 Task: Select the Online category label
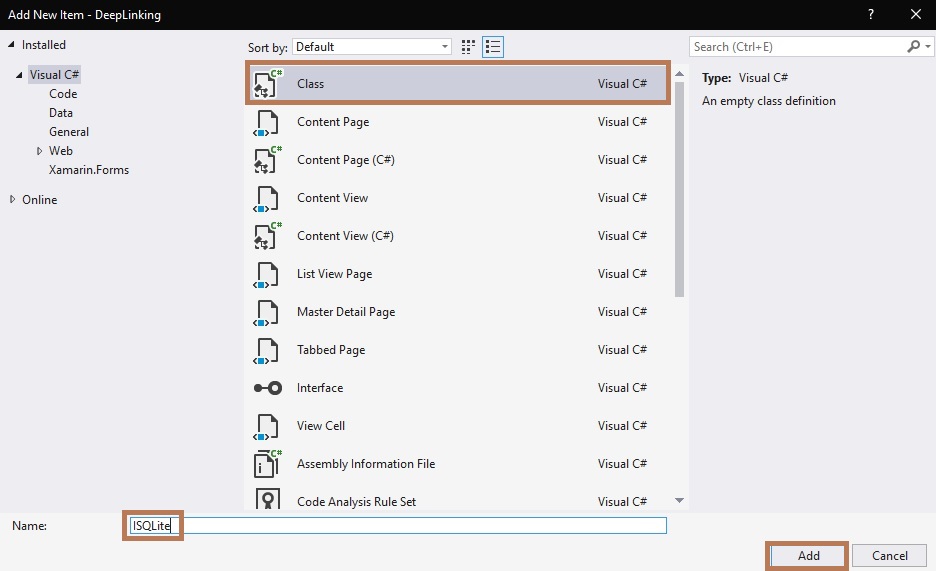coord(39,200)
